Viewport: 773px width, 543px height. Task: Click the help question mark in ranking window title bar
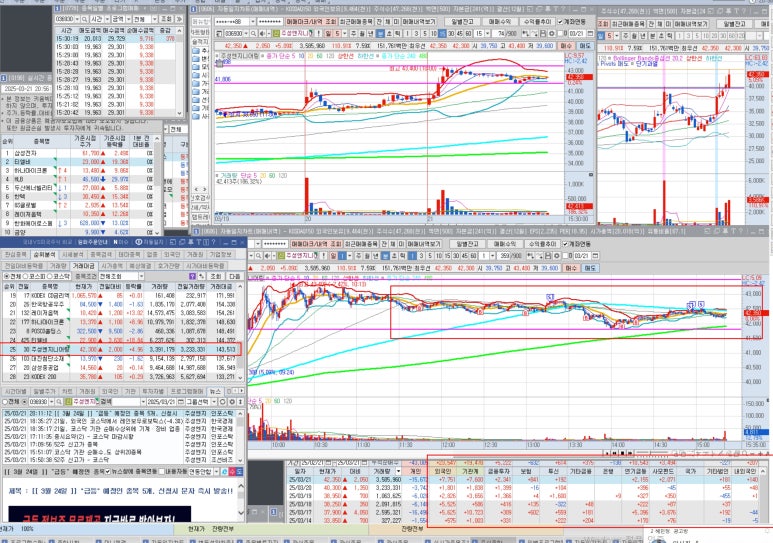pos(213,242)
